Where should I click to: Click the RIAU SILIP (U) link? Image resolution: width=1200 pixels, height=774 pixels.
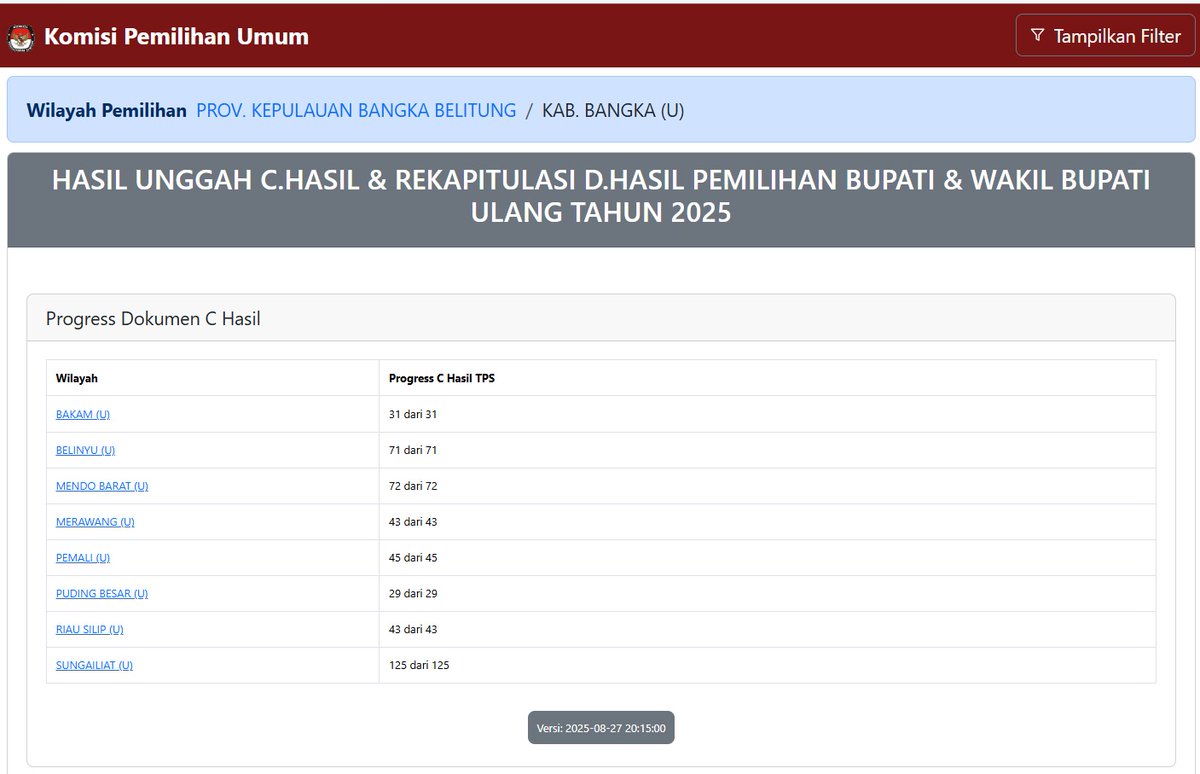coord(89,629)
